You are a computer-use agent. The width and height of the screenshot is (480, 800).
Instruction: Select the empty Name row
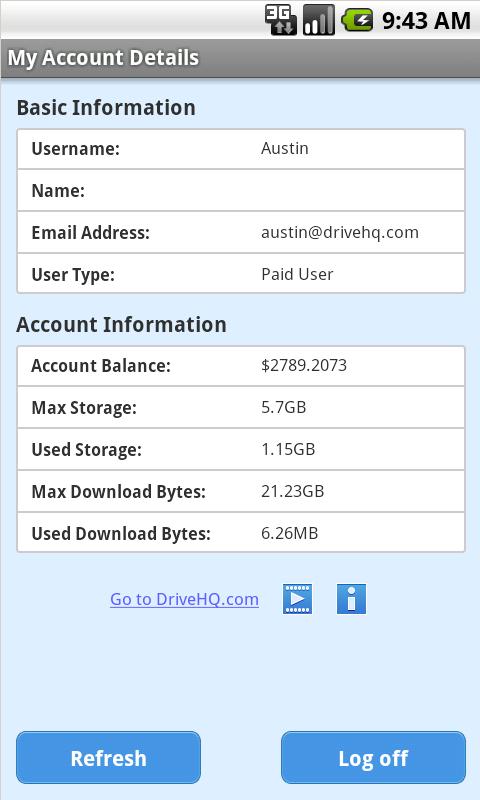[241, 190]
